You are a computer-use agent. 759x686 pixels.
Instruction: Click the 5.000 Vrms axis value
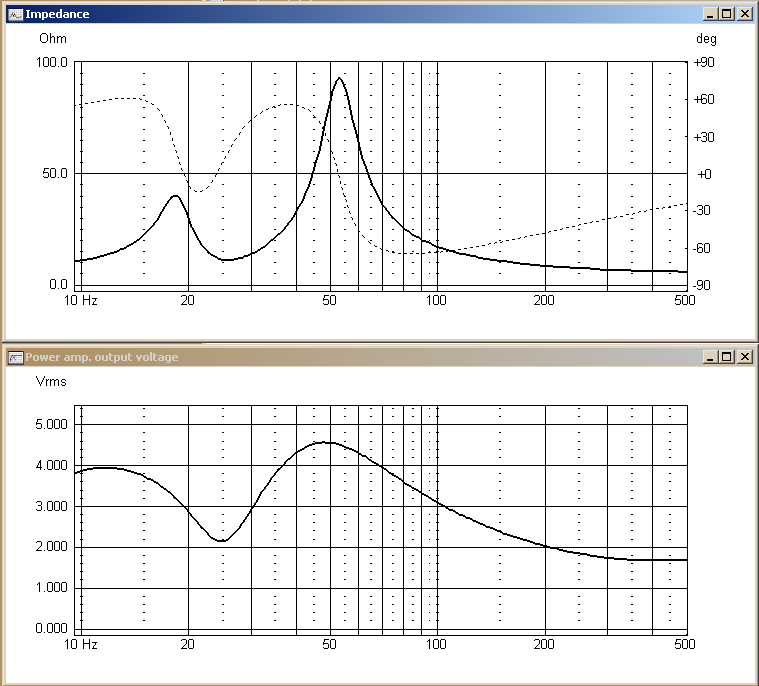click(x=51, y=424)
